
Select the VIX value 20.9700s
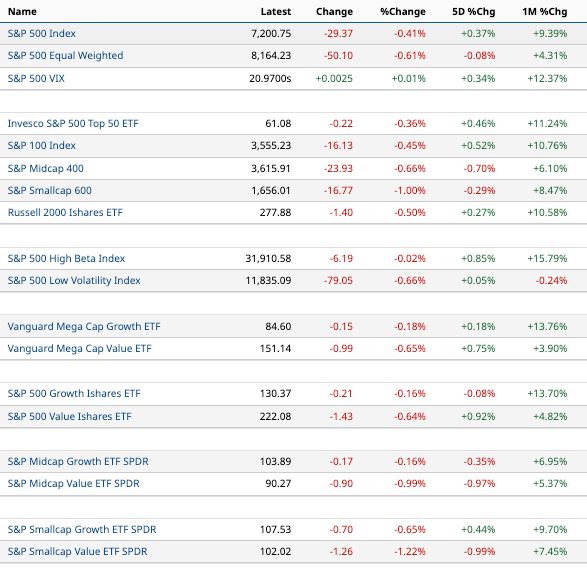click(270, 78)
